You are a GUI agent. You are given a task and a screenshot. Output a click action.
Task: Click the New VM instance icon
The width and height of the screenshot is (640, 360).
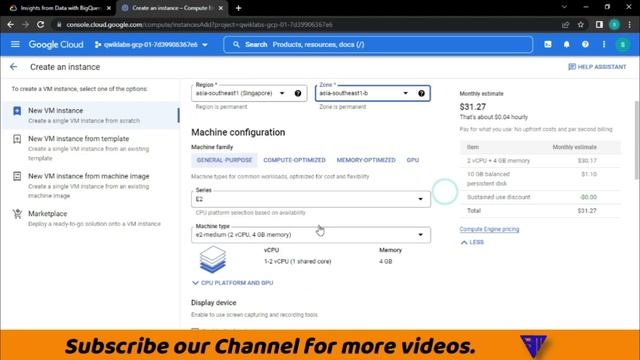17,111
